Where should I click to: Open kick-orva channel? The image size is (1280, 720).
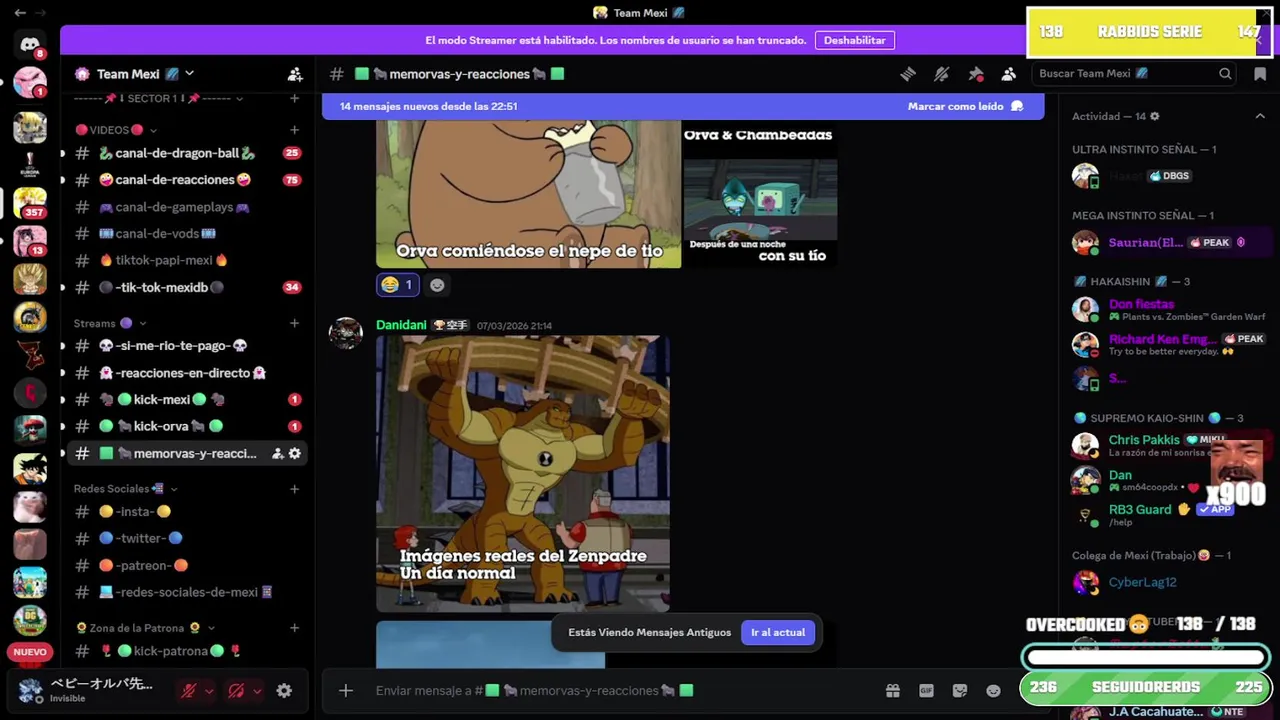pos(186,426)
